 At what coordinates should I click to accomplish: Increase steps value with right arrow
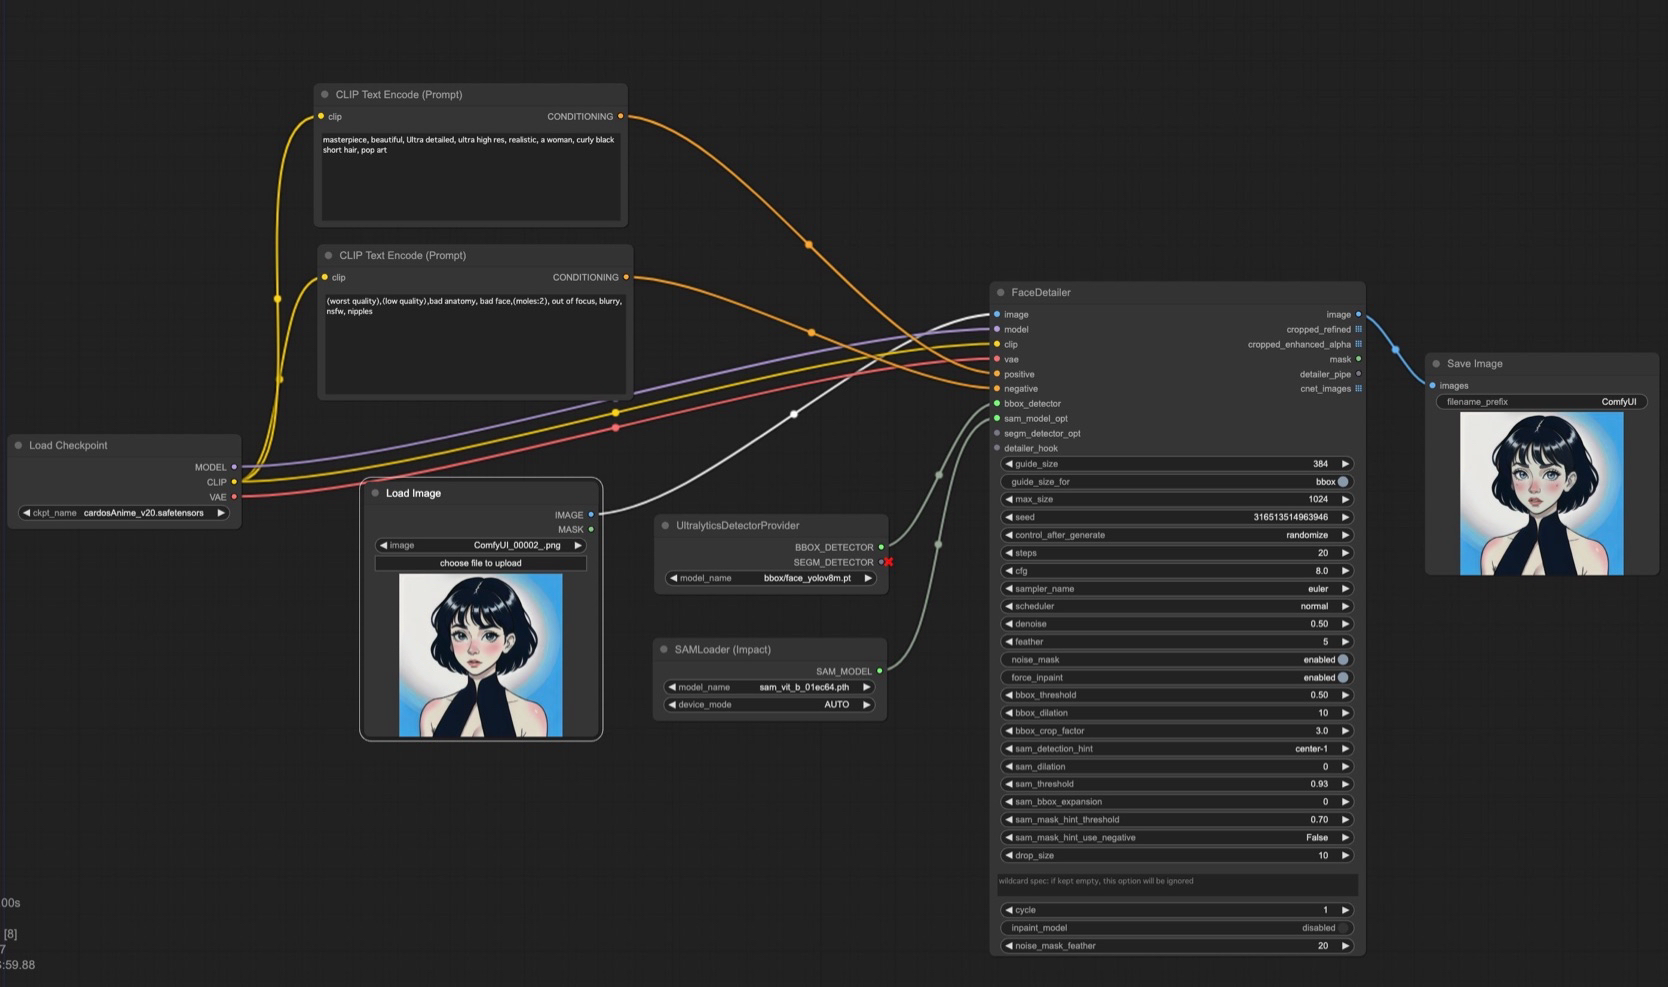pos(1345,553)
